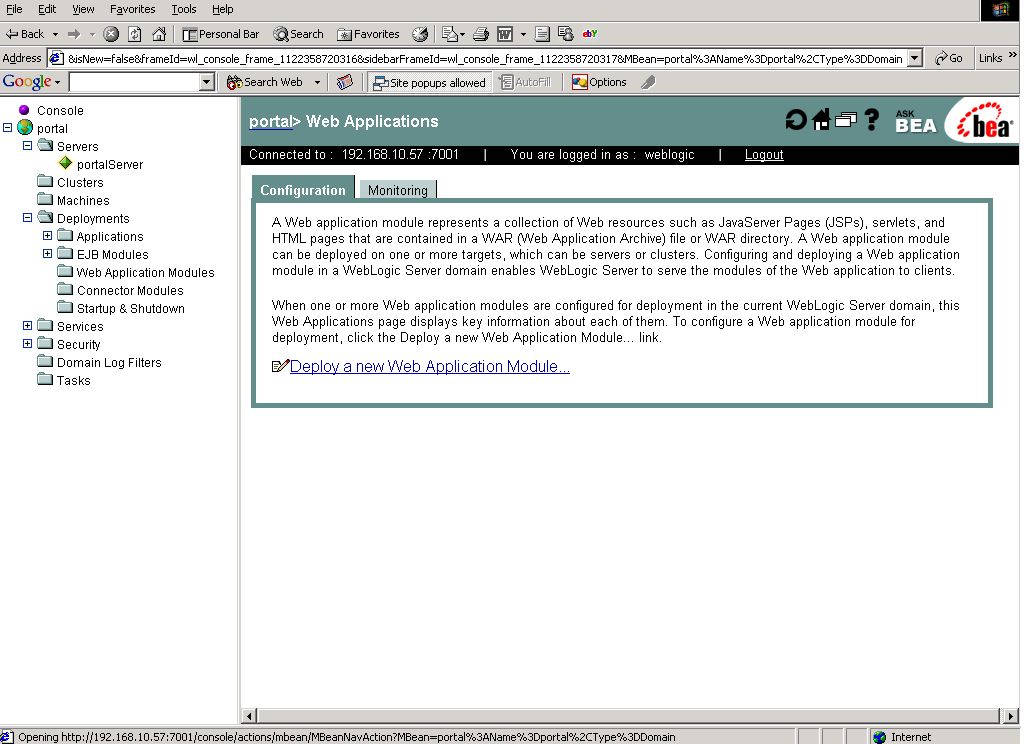Click Search Web on Google toolbar
This screenshot has height=744, width=1024.
[264, 82]
